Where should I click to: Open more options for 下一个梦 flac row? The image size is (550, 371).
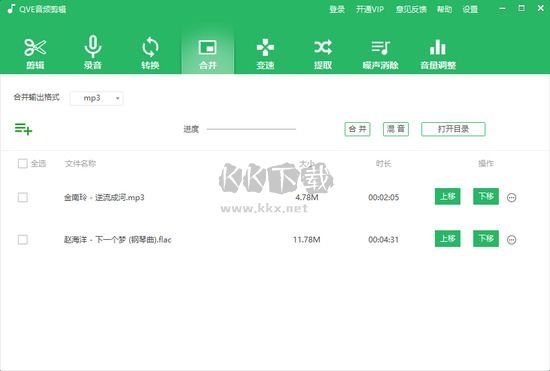click(x=511, y=240)
